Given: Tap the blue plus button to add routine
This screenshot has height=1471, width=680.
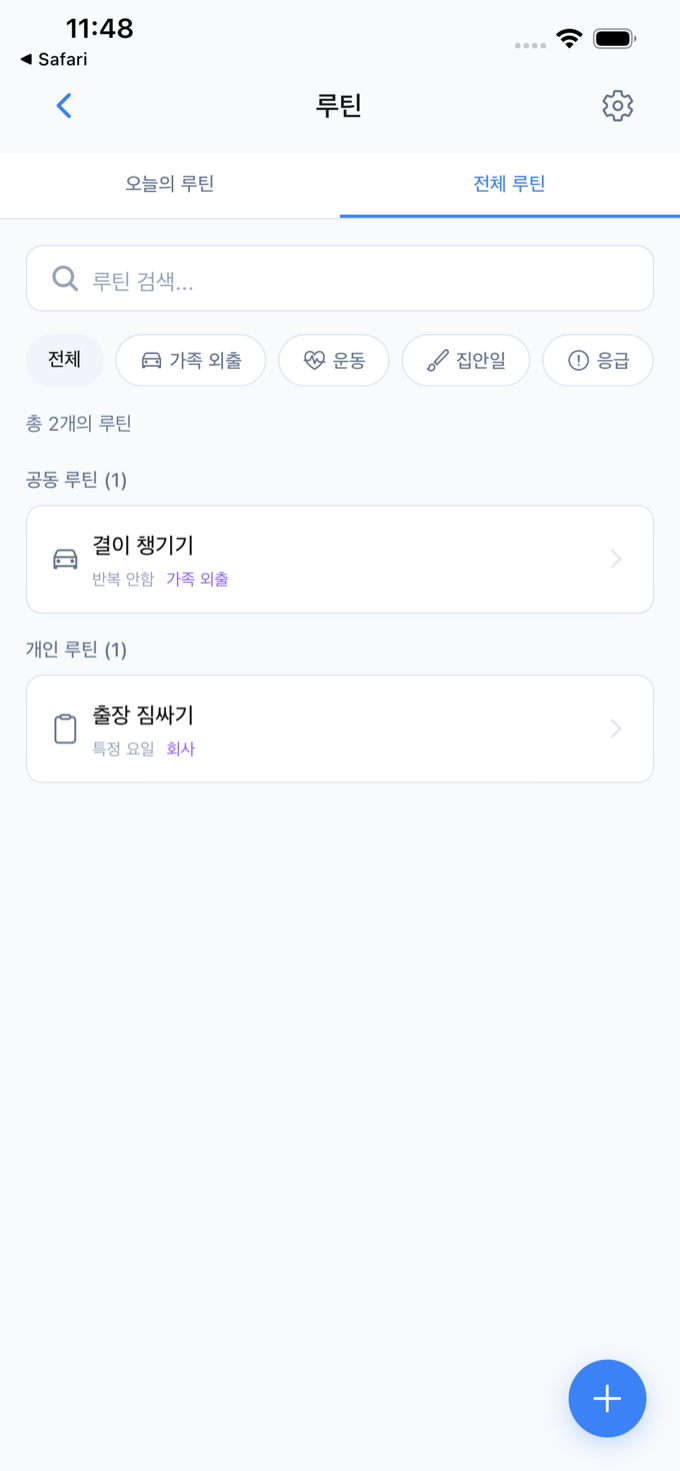Looking at the screenshot, I should [x=607, y=1398].
